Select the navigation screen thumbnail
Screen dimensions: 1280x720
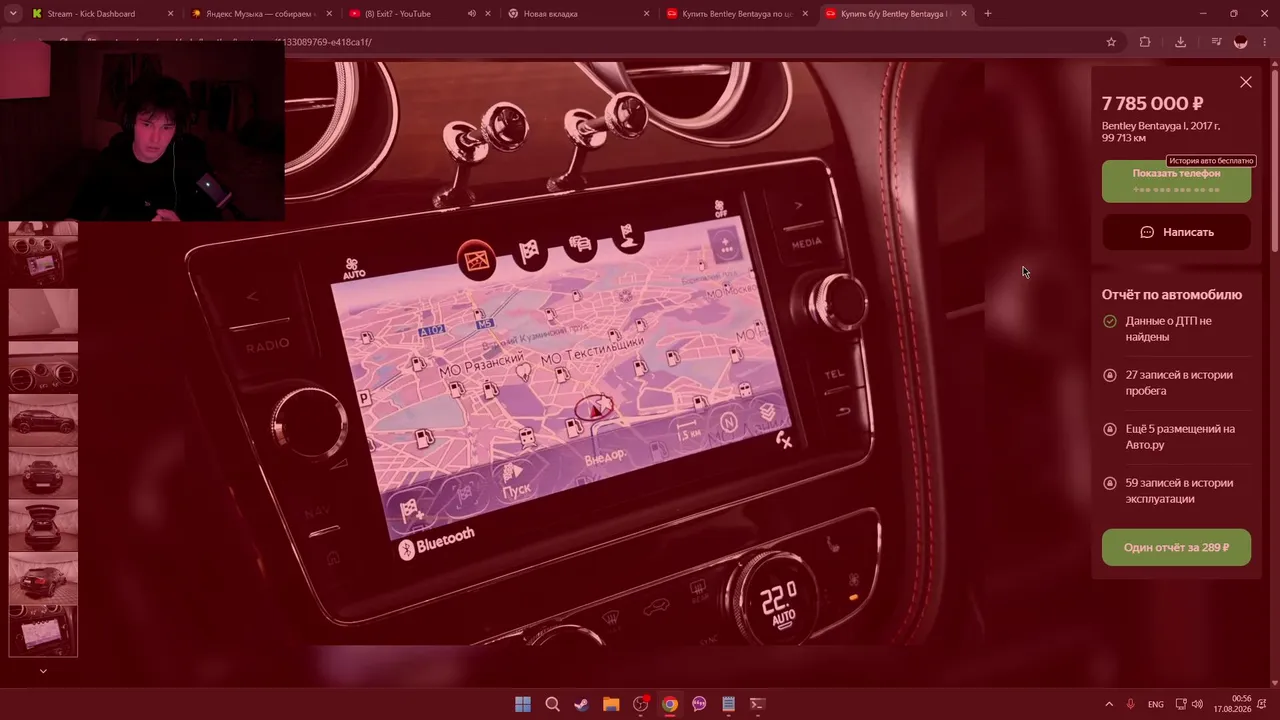pyautogui.click(x=43, y=632)
